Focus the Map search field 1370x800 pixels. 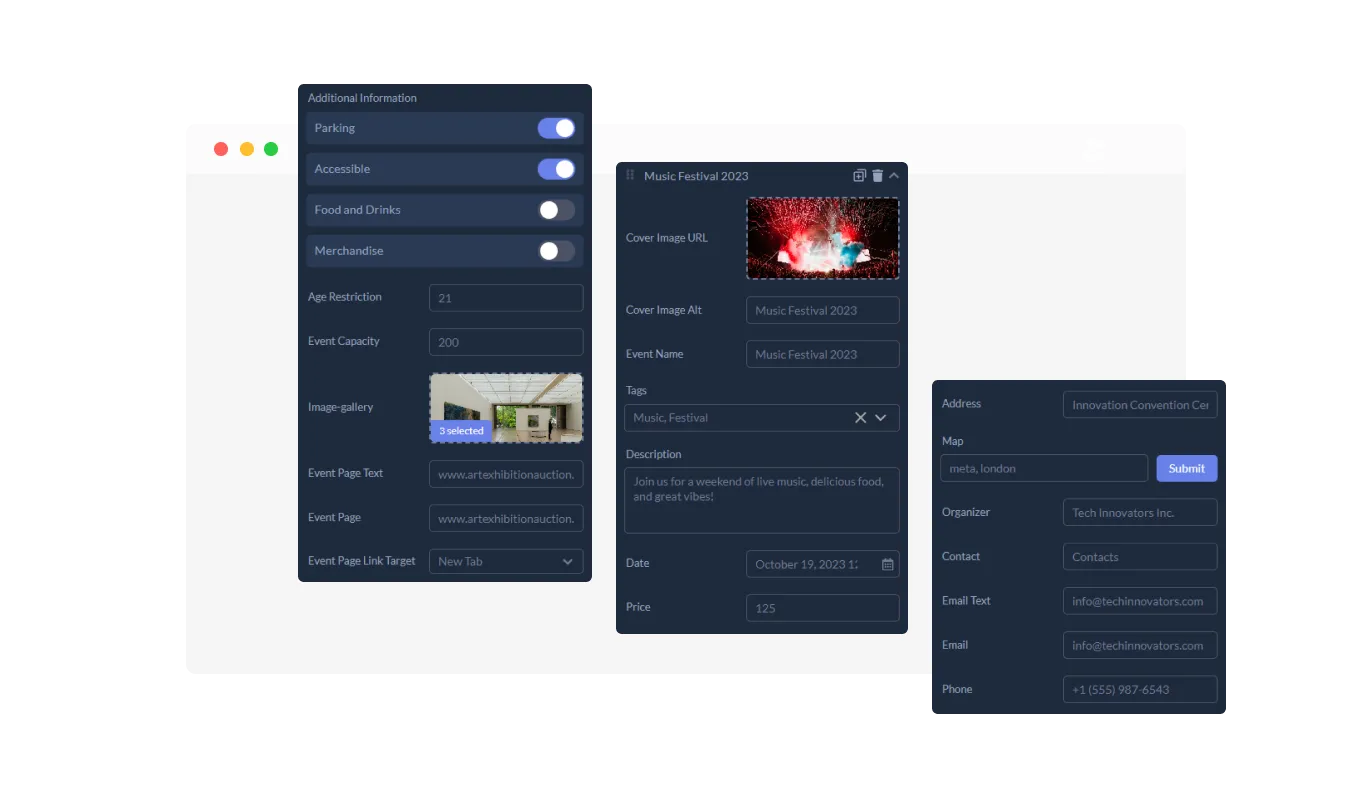[x=1044, y=468]
